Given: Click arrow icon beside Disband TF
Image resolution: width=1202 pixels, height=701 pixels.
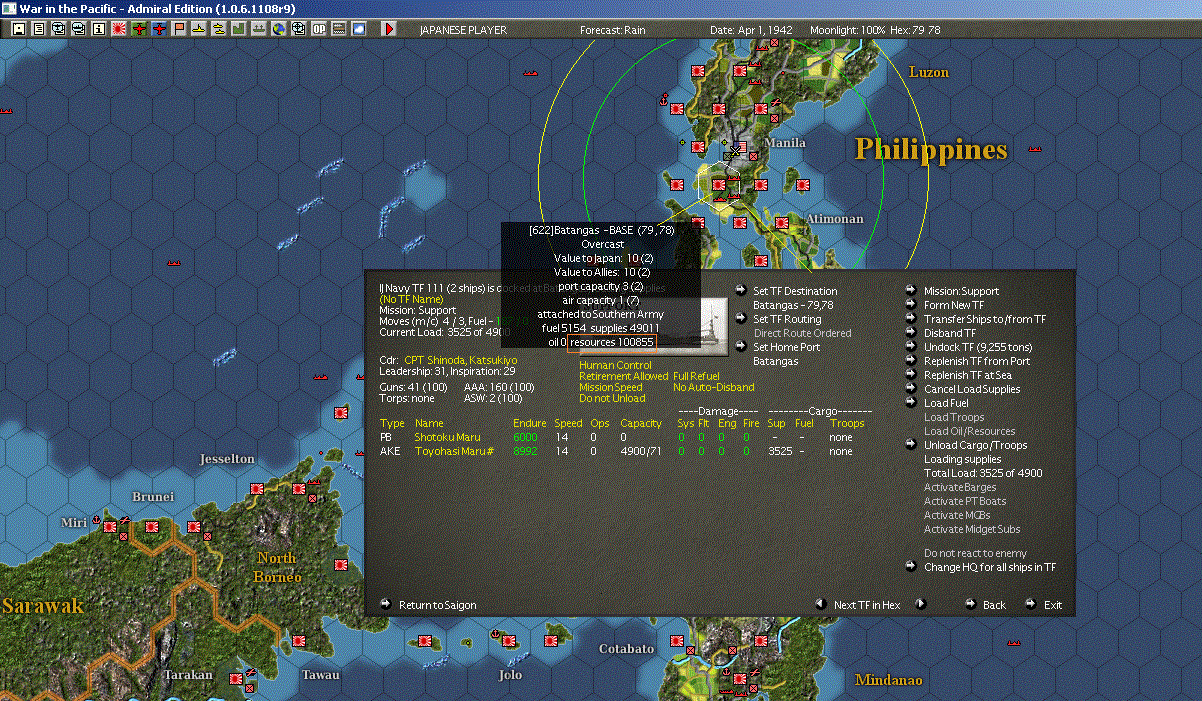Looking at the screenshot, I should tap(911, 333).
